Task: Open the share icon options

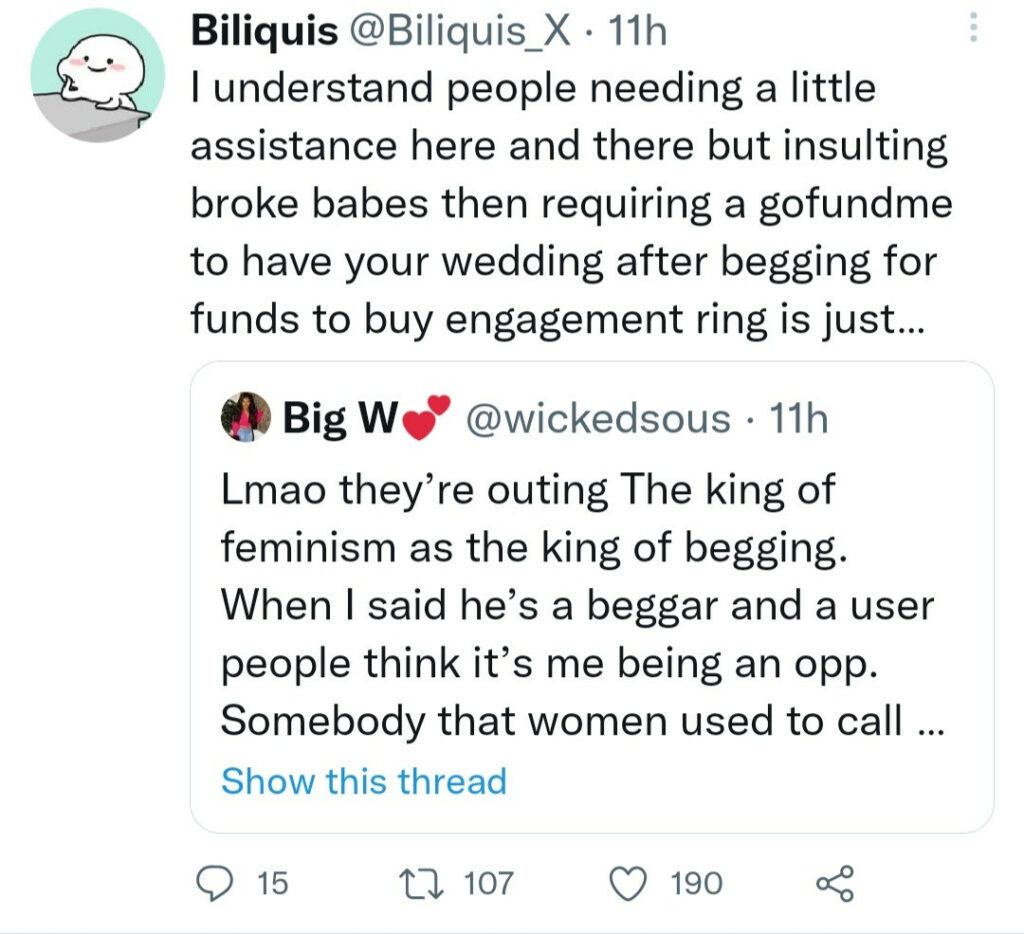Action: click(x=835, y=884)
